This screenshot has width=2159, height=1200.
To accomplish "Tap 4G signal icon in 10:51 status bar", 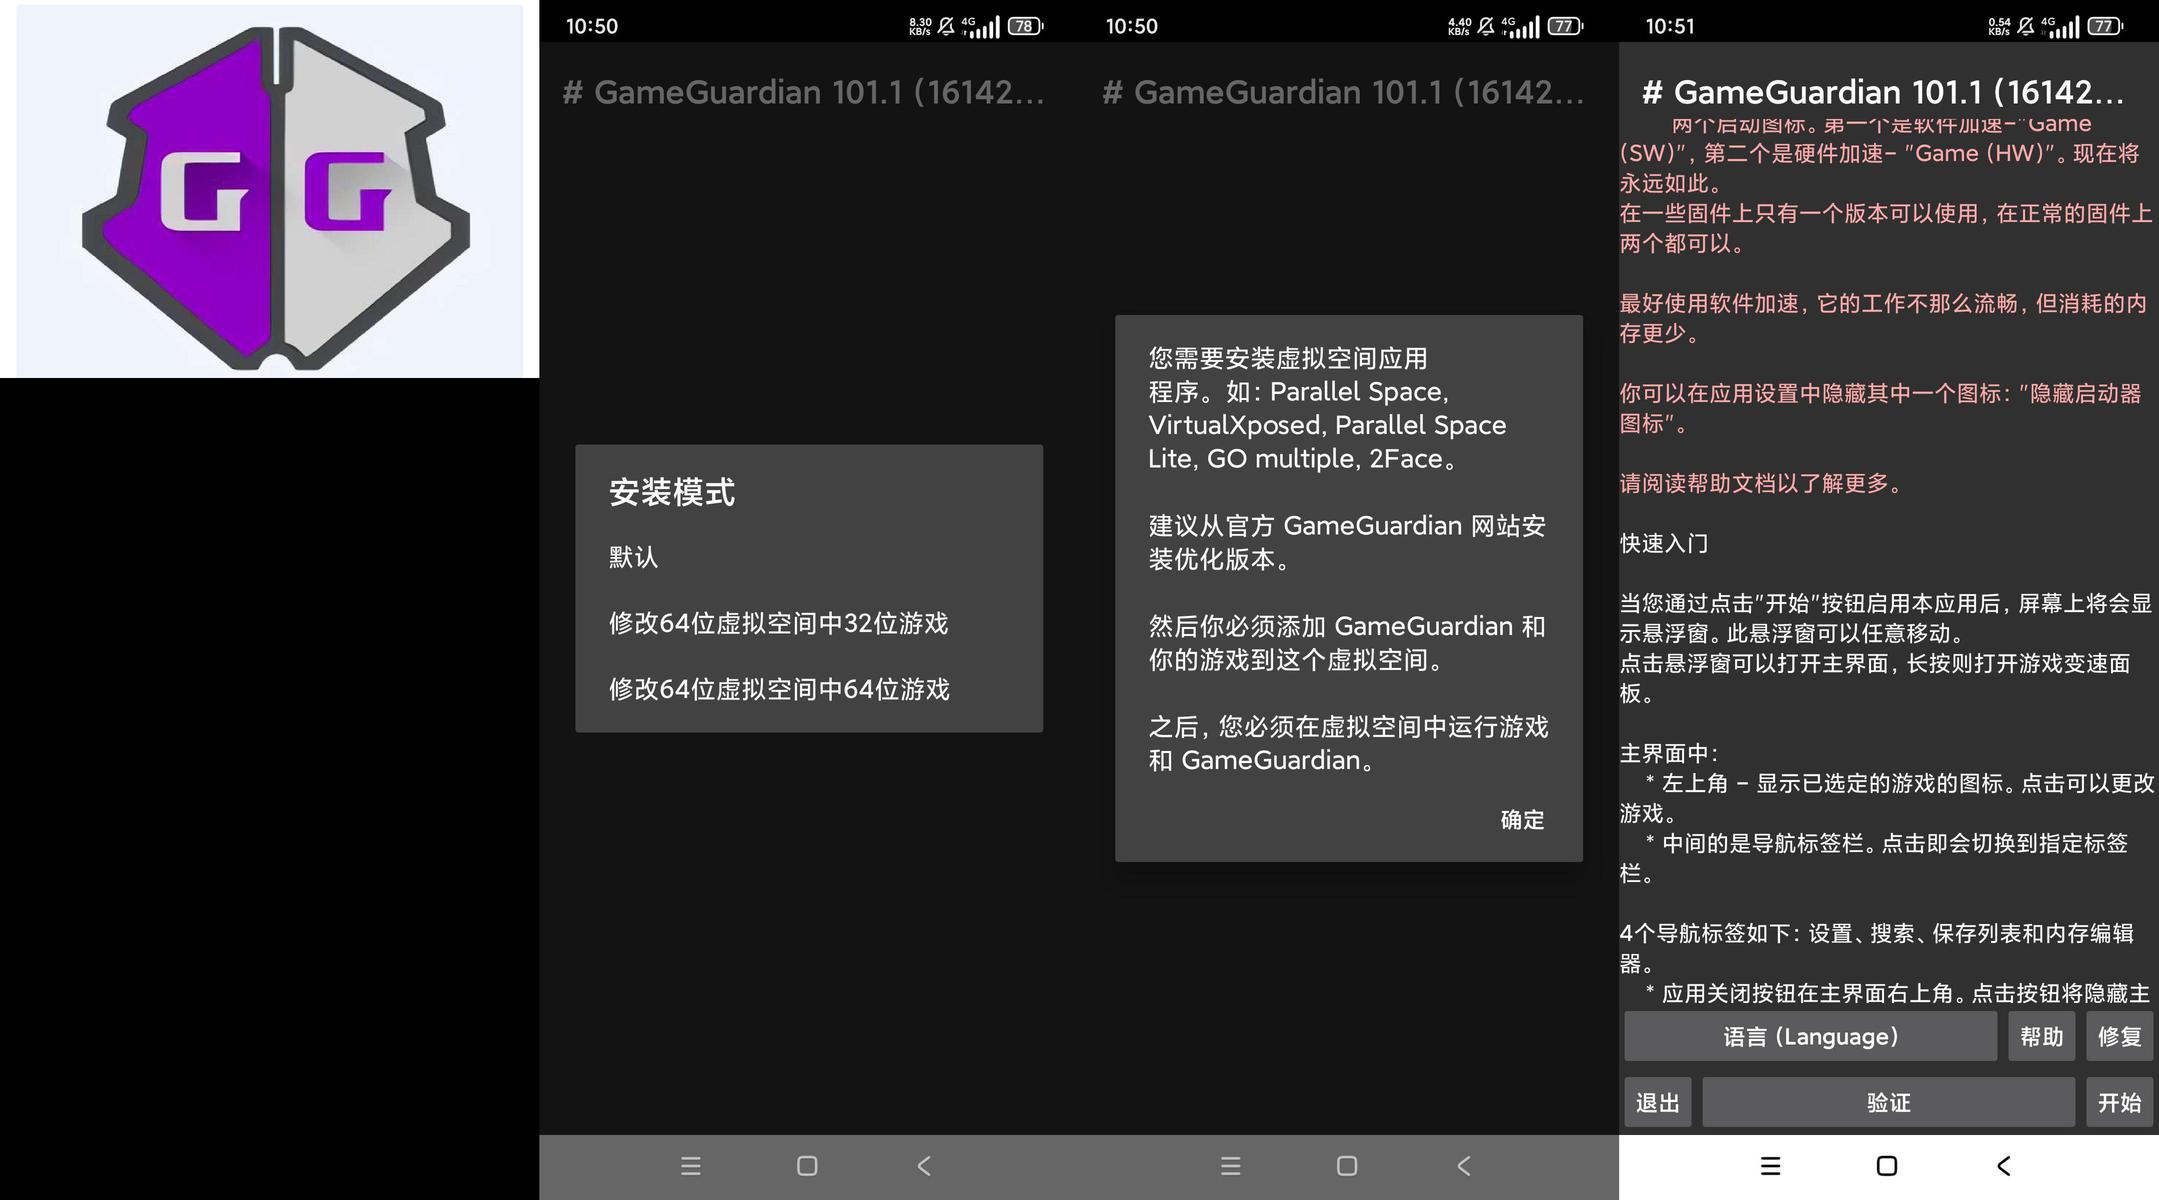I will click(x=2061, y=26).
